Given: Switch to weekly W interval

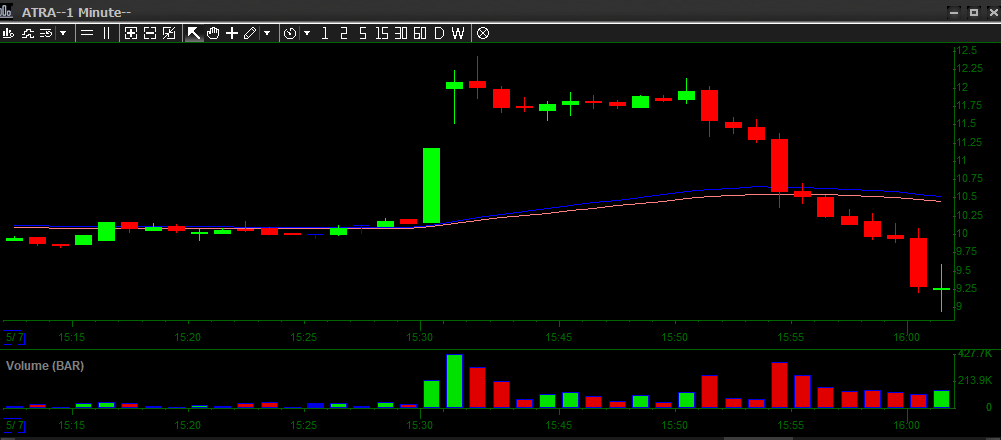Looking at the screenshot, I should 458,33.
